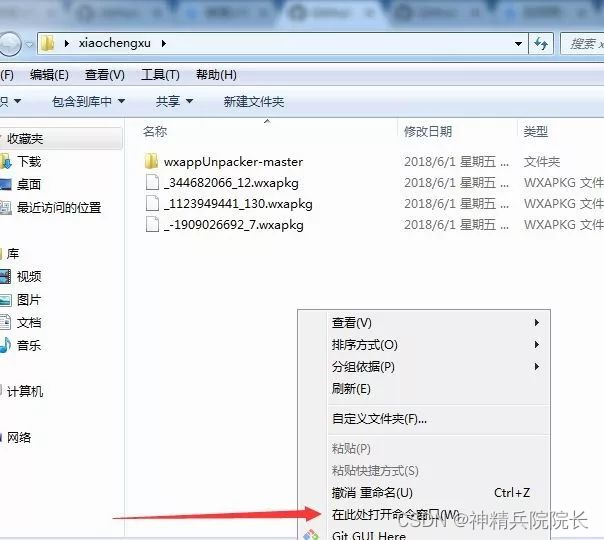Open 共享 dropdown in toolbar
604x540 pixels.
(x=174, y=101)
